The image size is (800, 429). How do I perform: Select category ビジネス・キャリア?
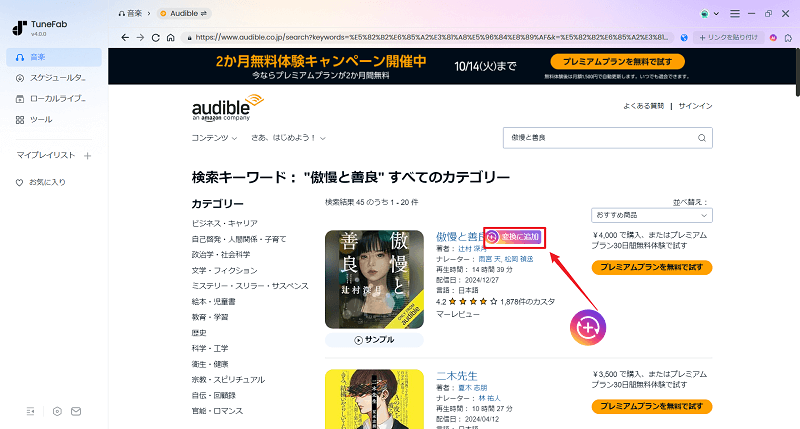click(x=224, y=223)
